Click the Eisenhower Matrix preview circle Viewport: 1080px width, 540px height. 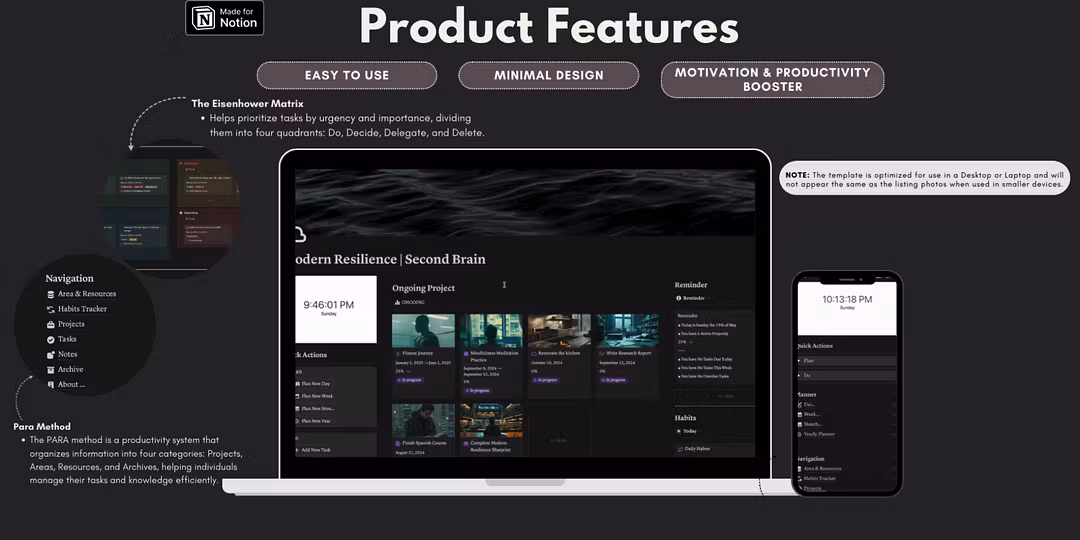coord(171,209)
